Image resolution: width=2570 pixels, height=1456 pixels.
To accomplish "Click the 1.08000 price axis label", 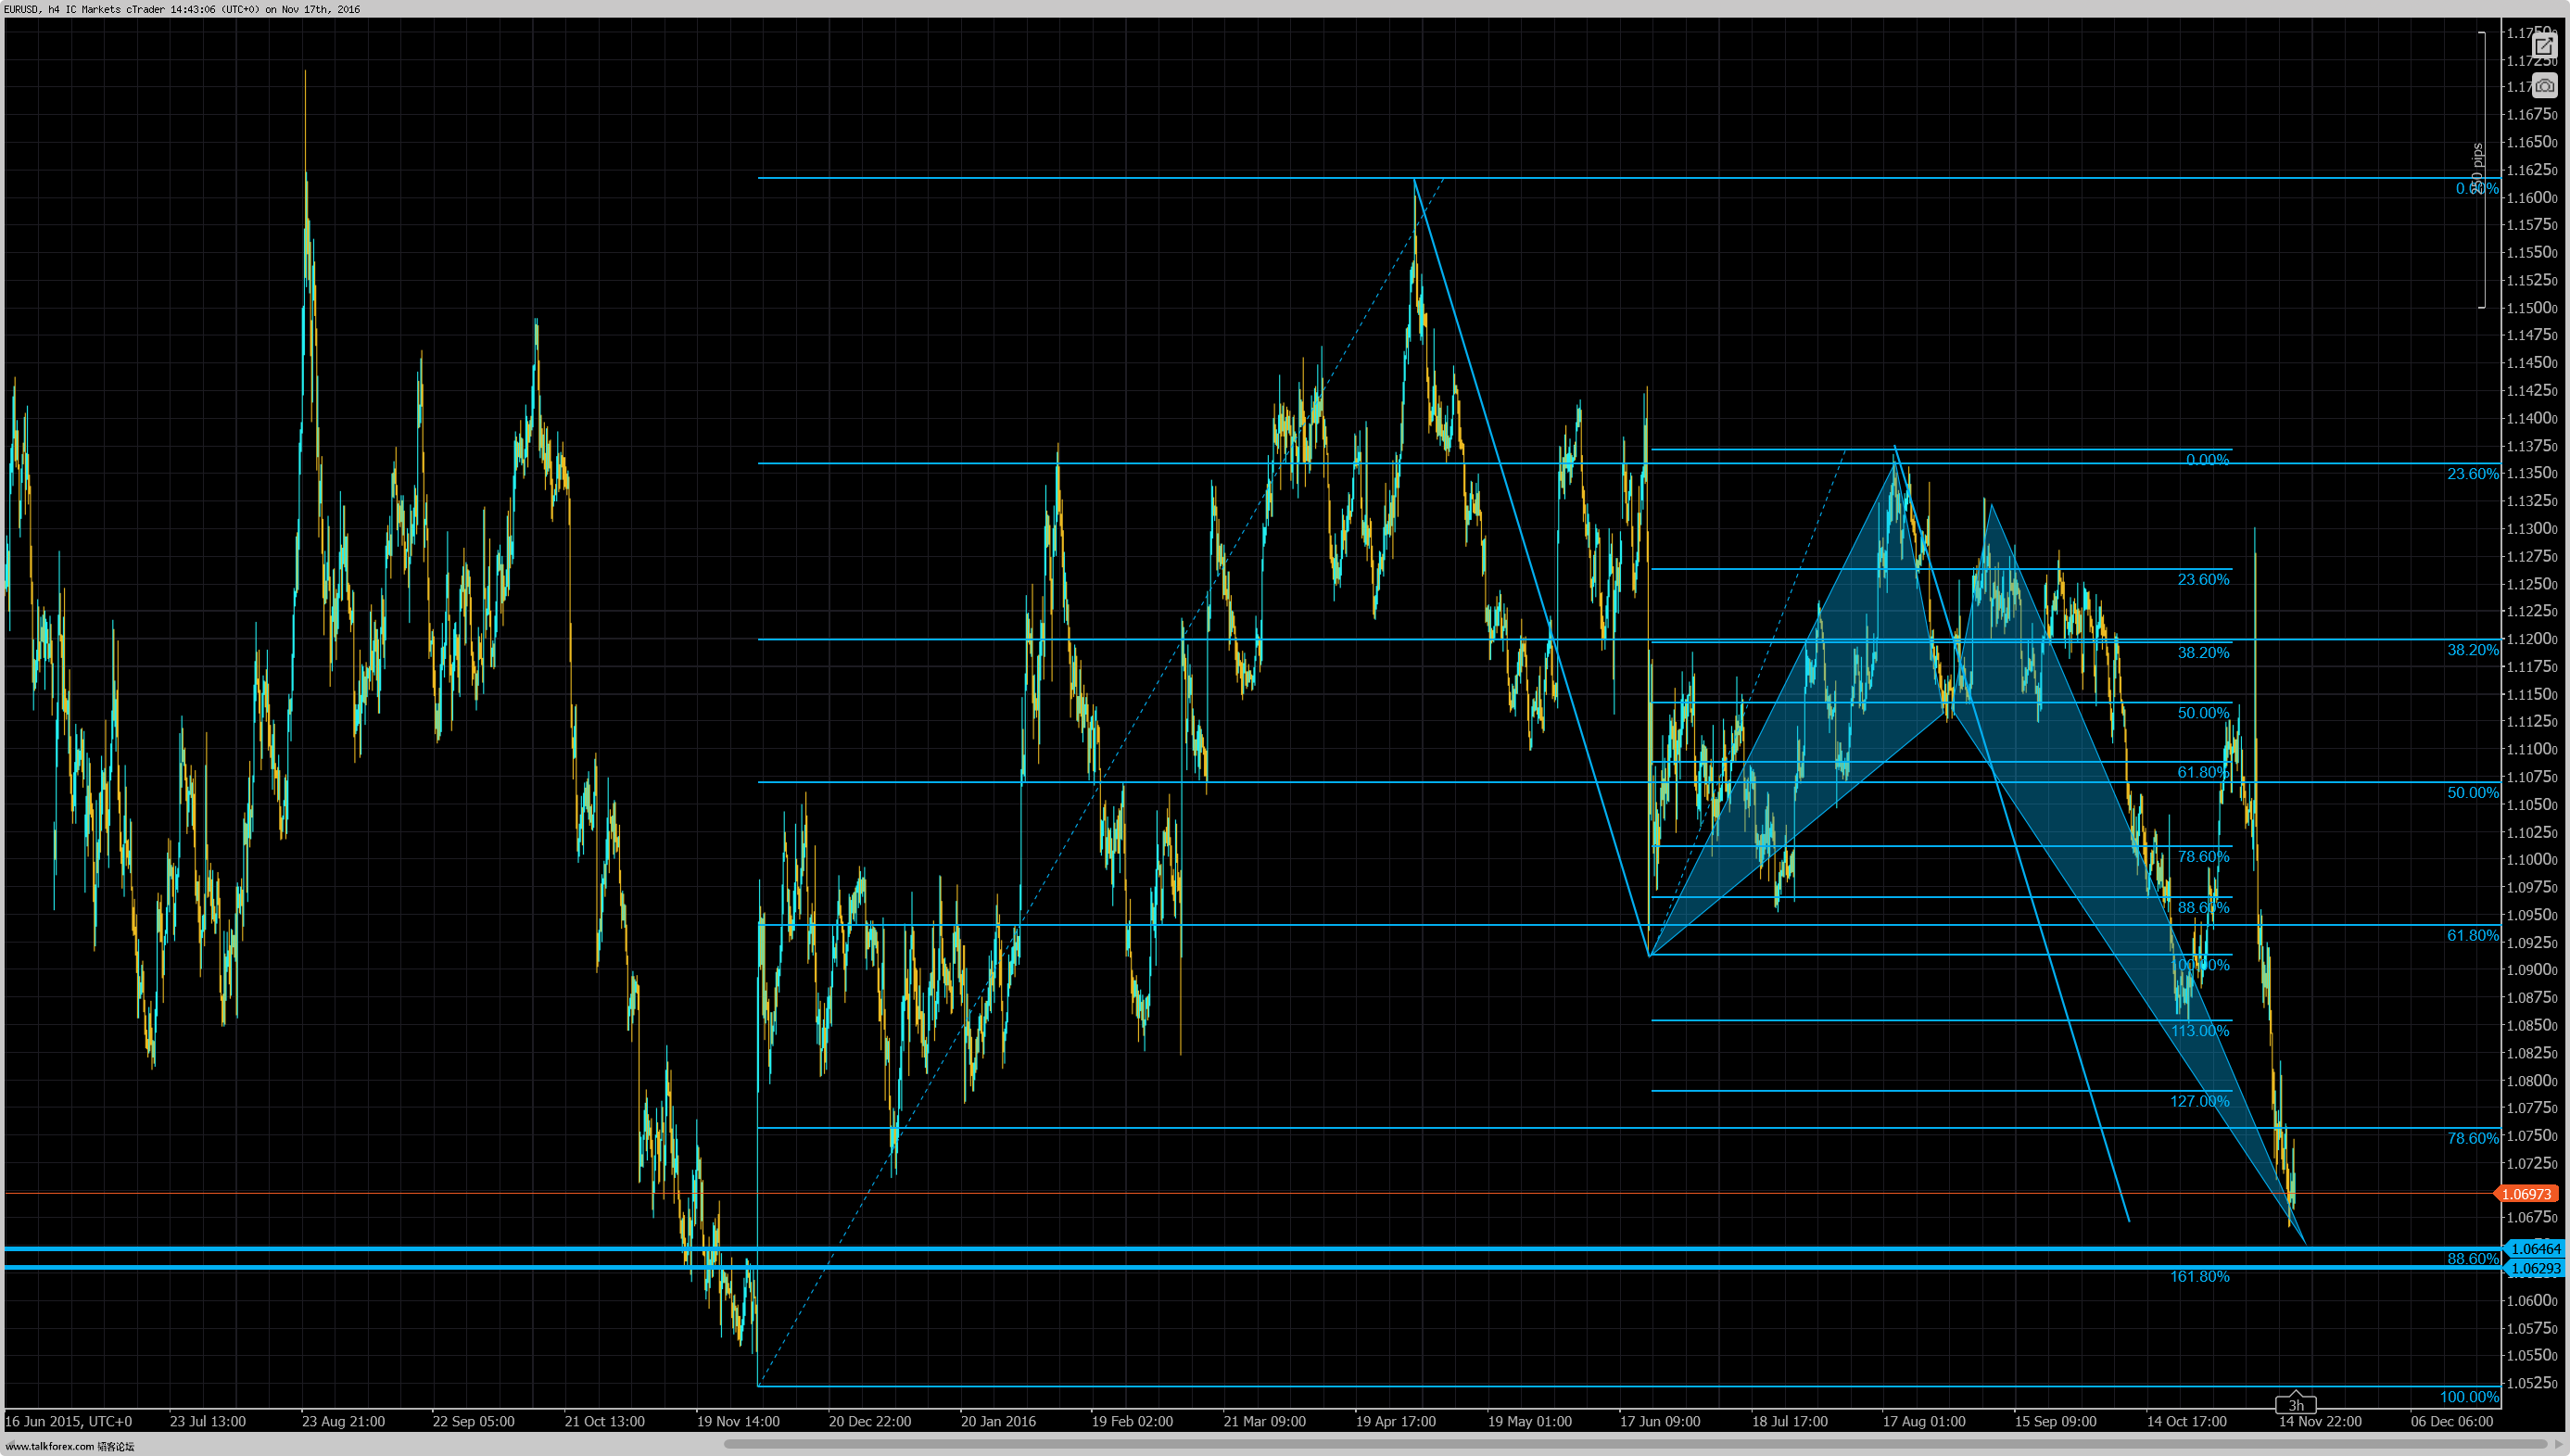I will tap(2531, 1081).
